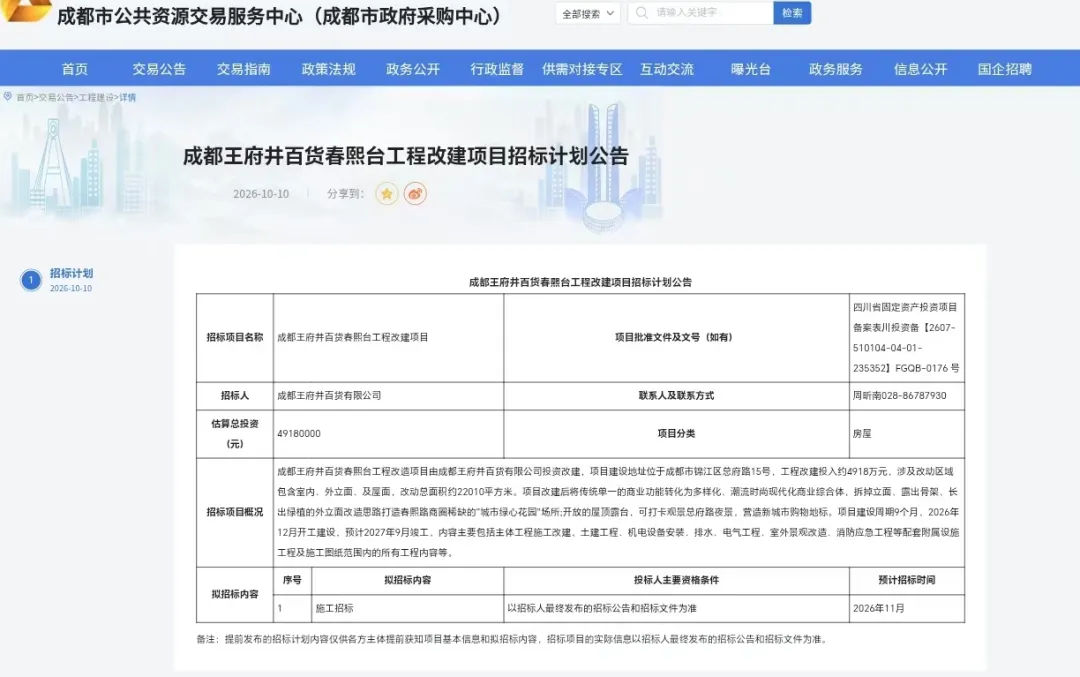Open 国企招聘 menu
This screenshot has height=677, width=1080.
(1005, 69)
